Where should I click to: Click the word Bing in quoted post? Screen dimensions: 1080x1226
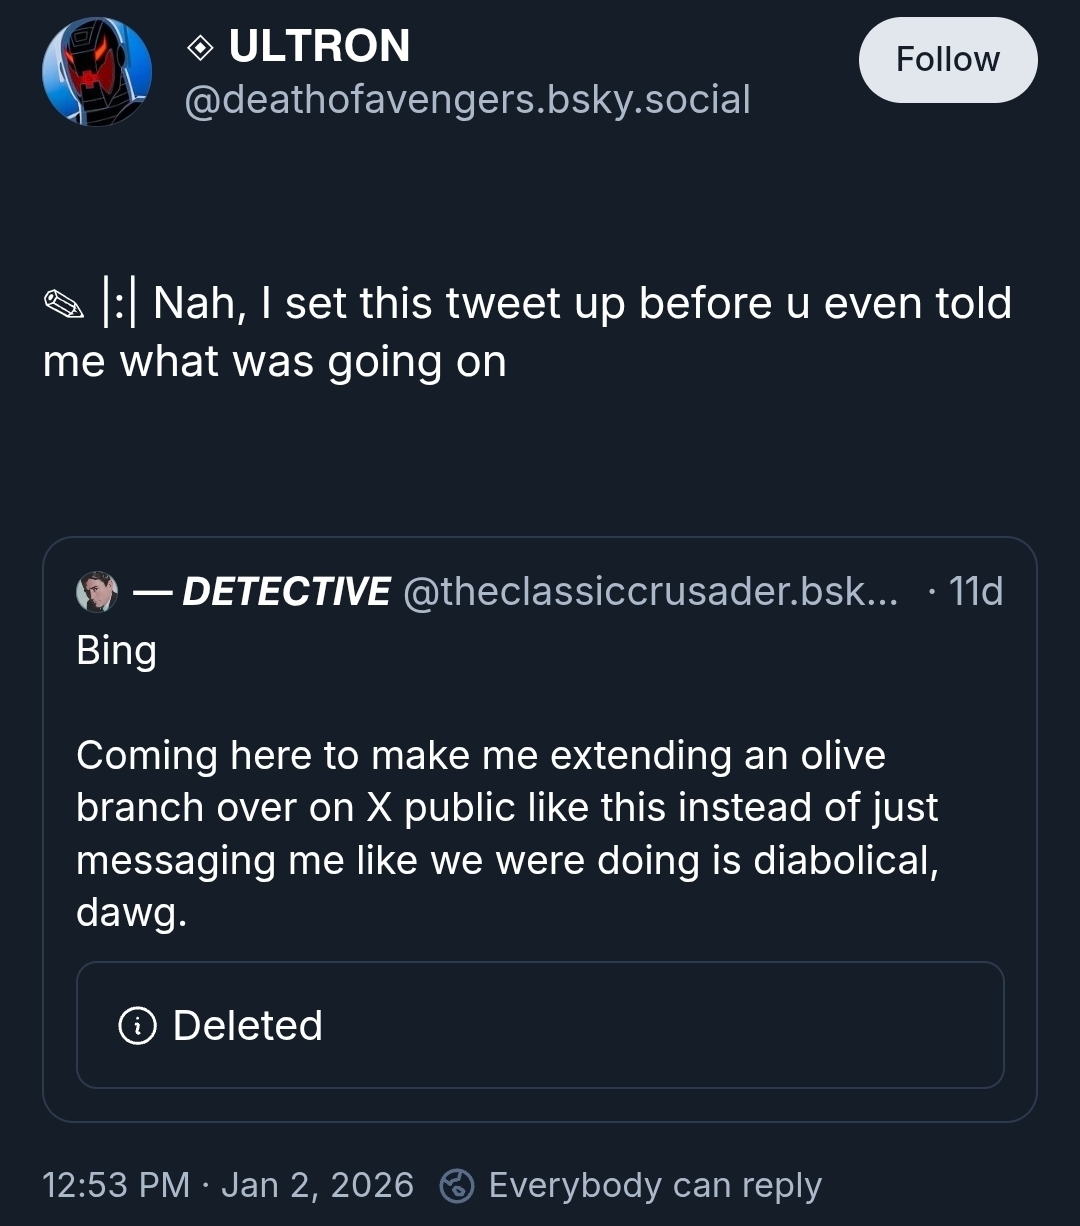116,651
